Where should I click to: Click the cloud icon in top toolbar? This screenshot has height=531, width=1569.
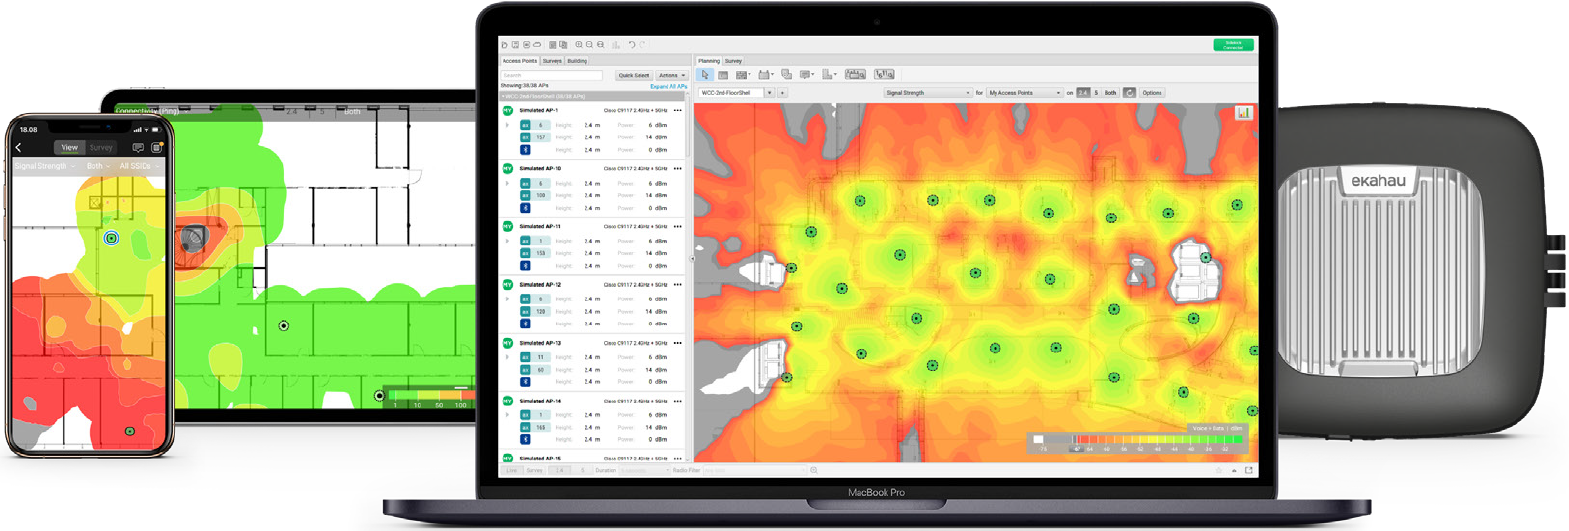(x=537, y=45)
